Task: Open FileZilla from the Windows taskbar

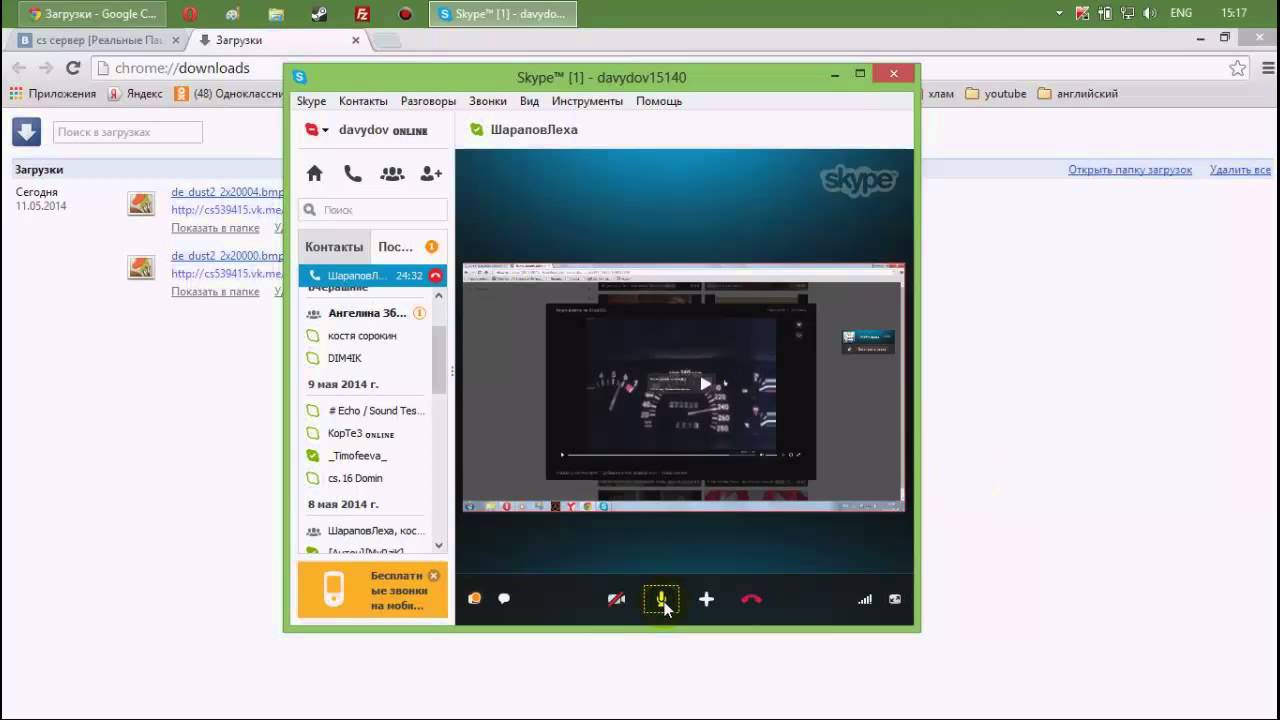Action: tap(362, 14)
